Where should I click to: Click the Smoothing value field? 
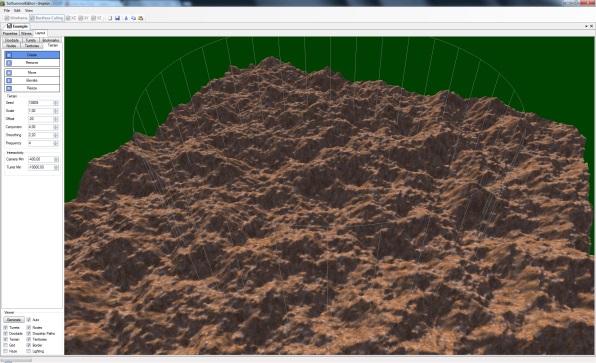pos(41,135)
